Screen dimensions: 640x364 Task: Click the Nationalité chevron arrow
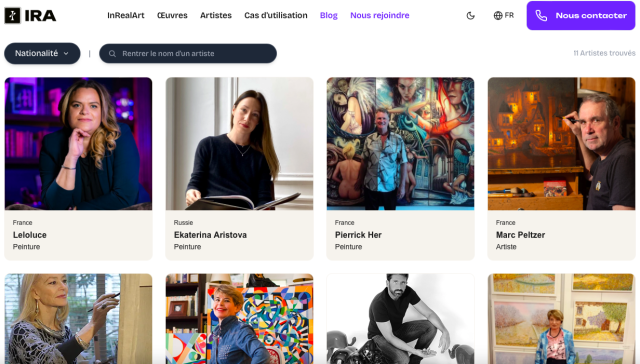point(66,53)
